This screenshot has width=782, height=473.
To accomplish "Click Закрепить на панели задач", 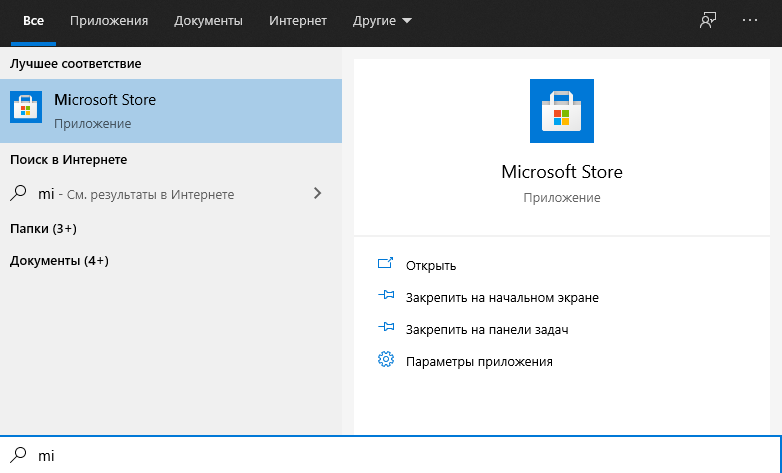I will click(x=487, y=329).
